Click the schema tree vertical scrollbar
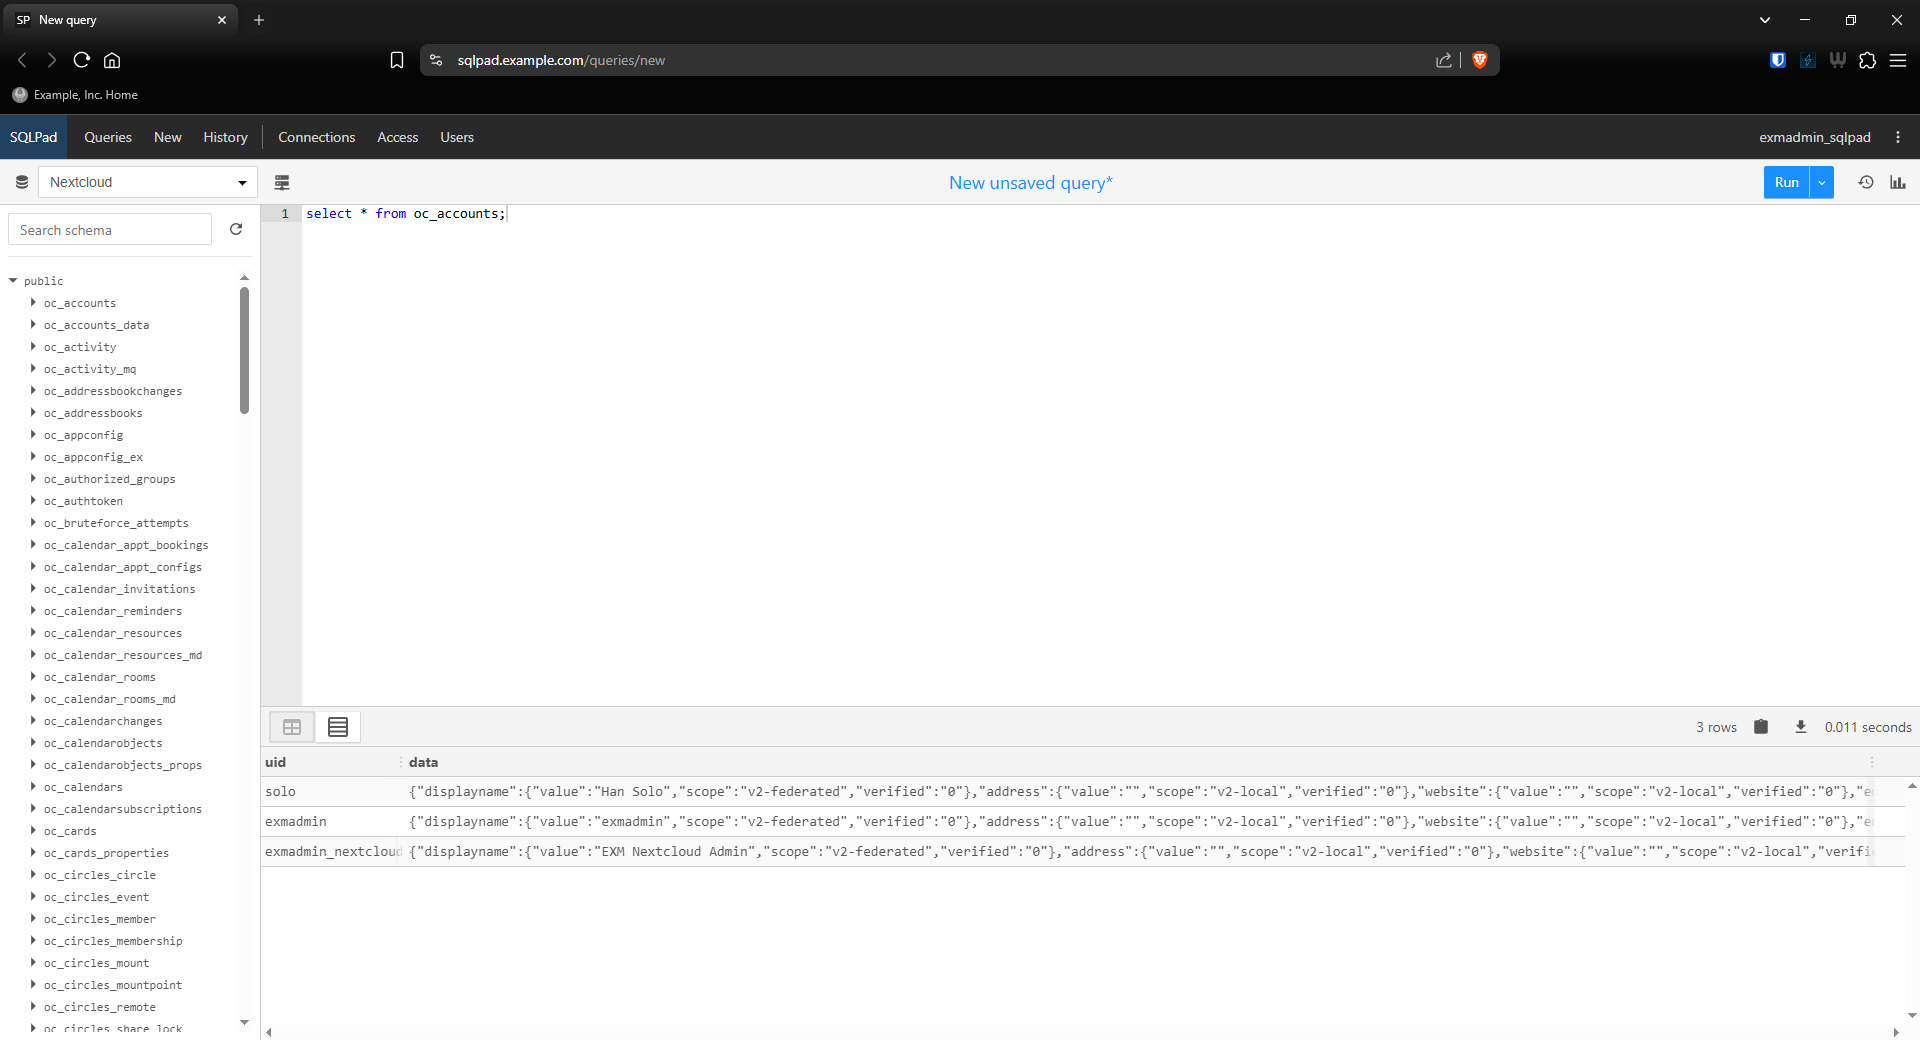Screen dimensions: 1920x1040 pos(244,350)
